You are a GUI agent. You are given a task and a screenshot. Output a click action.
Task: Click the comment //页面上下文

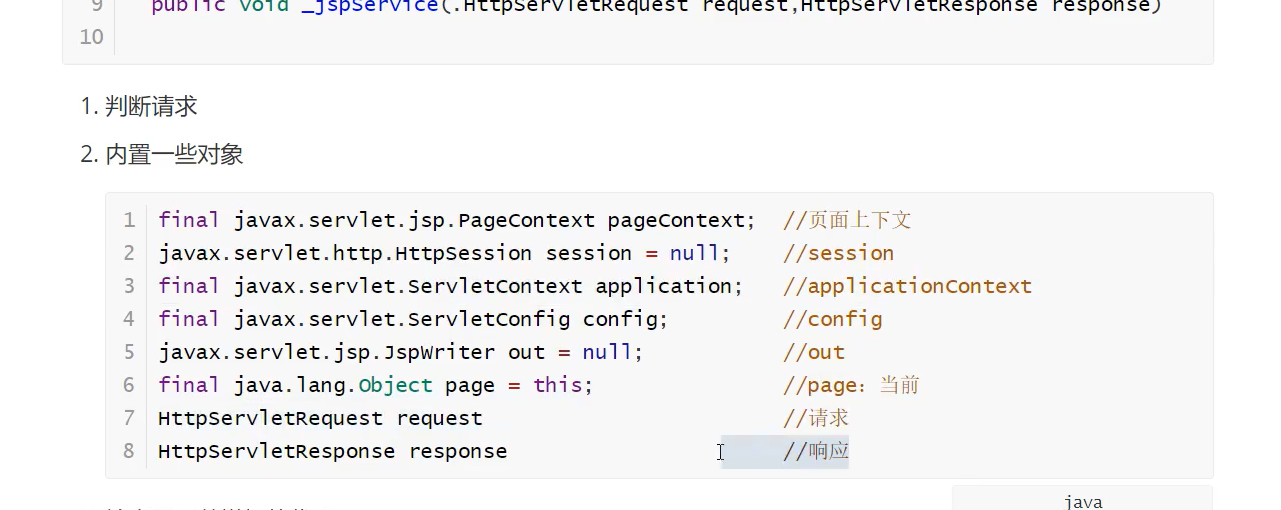point(847,220)
